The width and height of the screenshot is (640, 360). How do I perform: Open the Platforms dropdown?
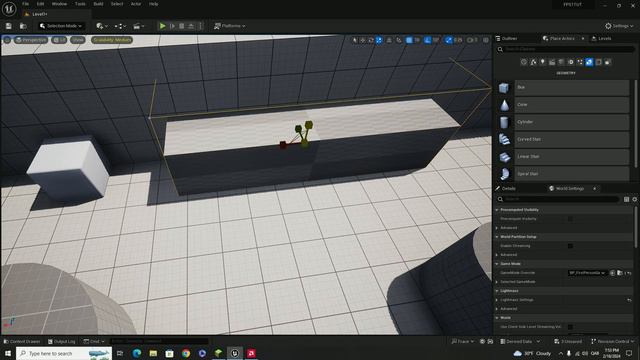(230, 26)
